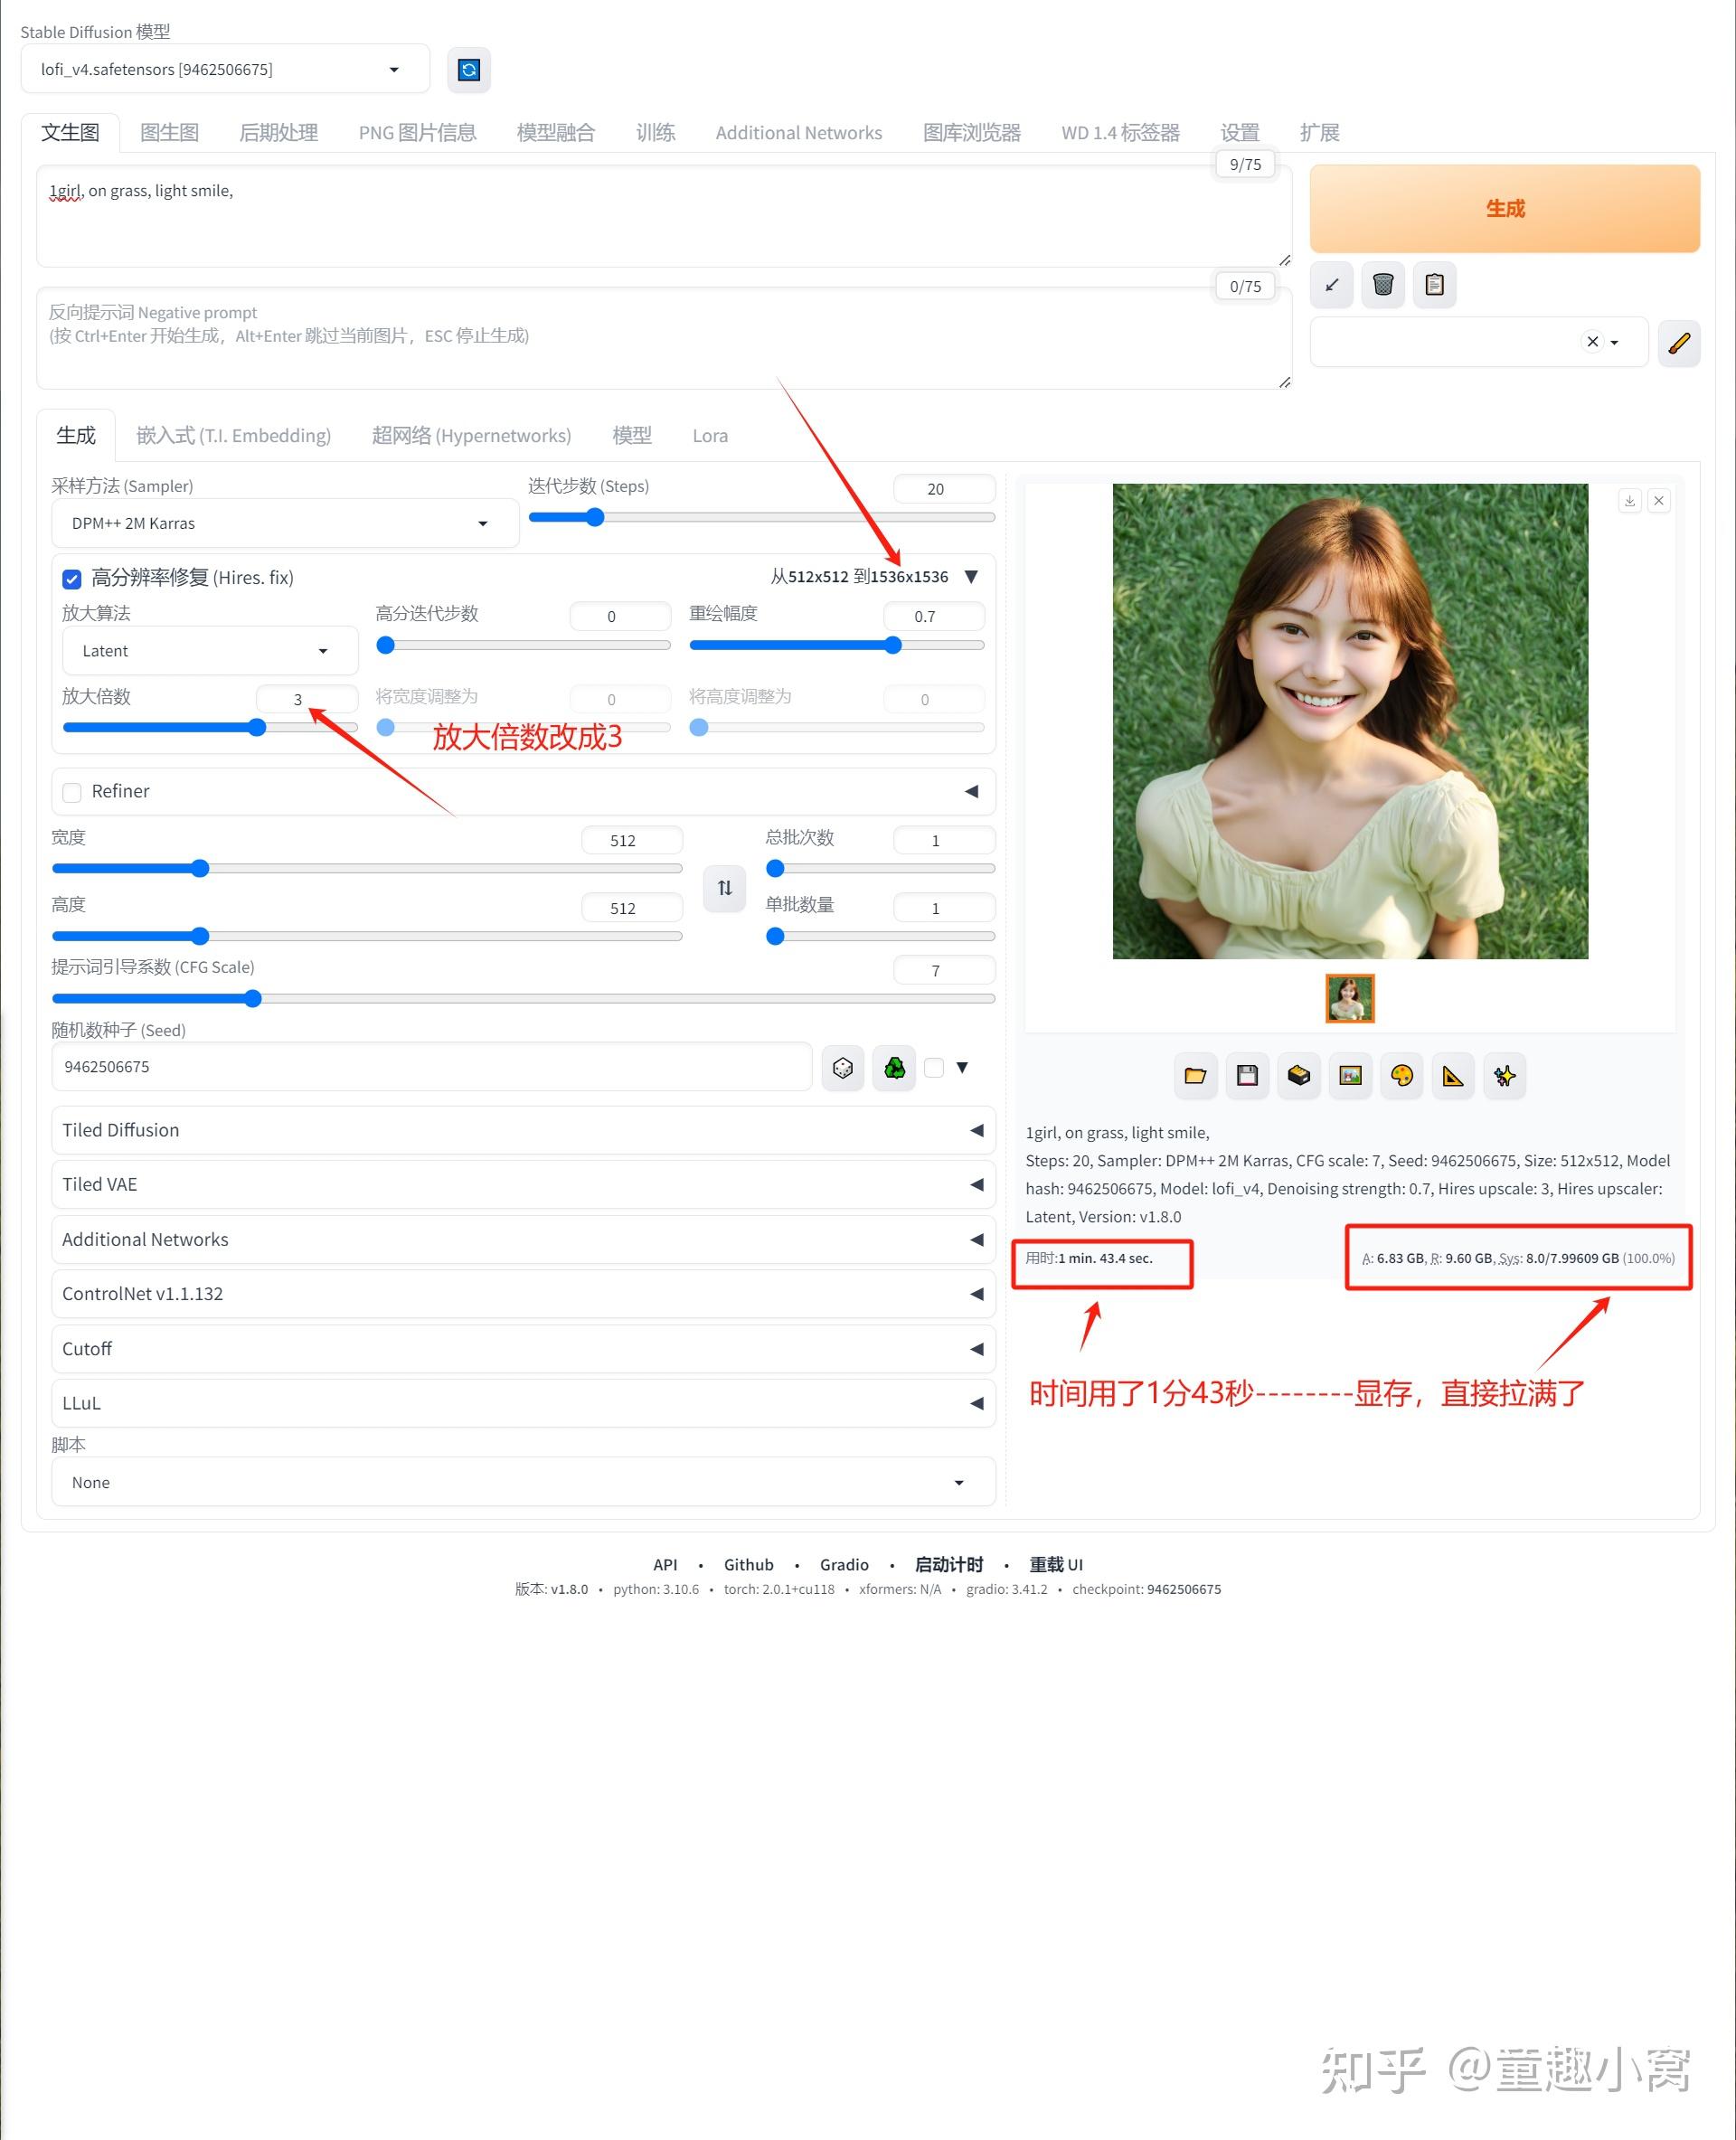The width and height of the screenshot is (1736, 2140).
Task: Randomize the seed with the dice icon
Action: point(843,1067)
